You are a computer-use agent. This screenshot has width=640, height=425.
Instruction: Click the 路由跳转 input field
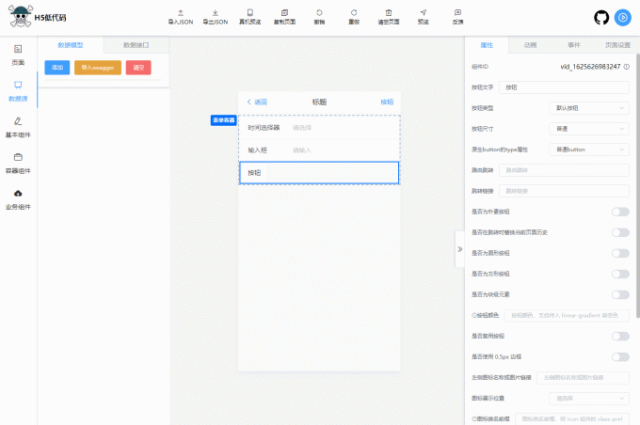tap(564, 170)
